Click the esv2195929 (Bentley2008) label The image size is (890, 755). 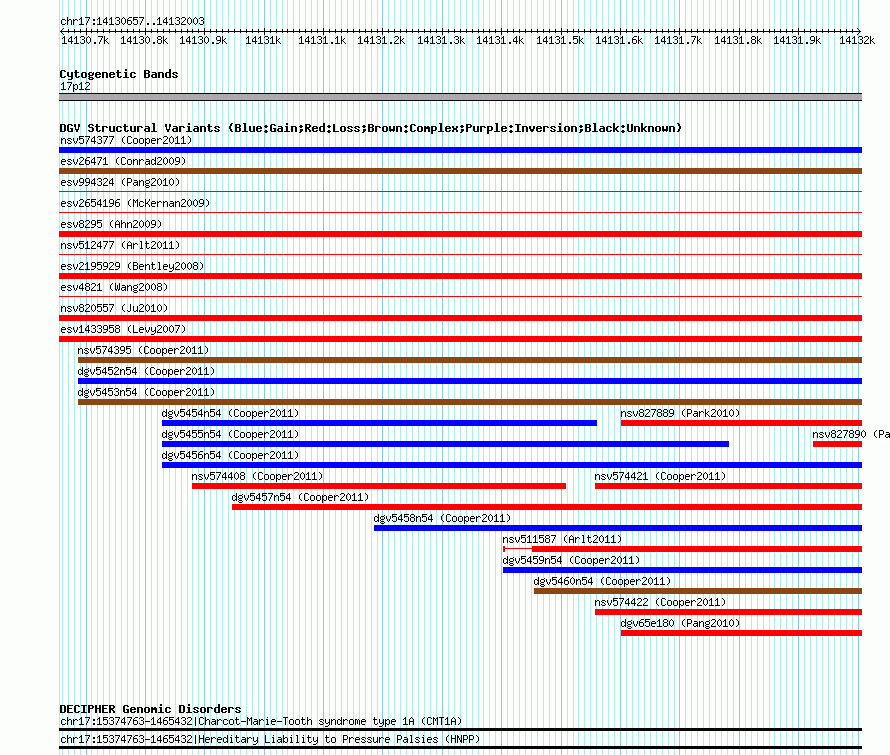click(132, 266)
